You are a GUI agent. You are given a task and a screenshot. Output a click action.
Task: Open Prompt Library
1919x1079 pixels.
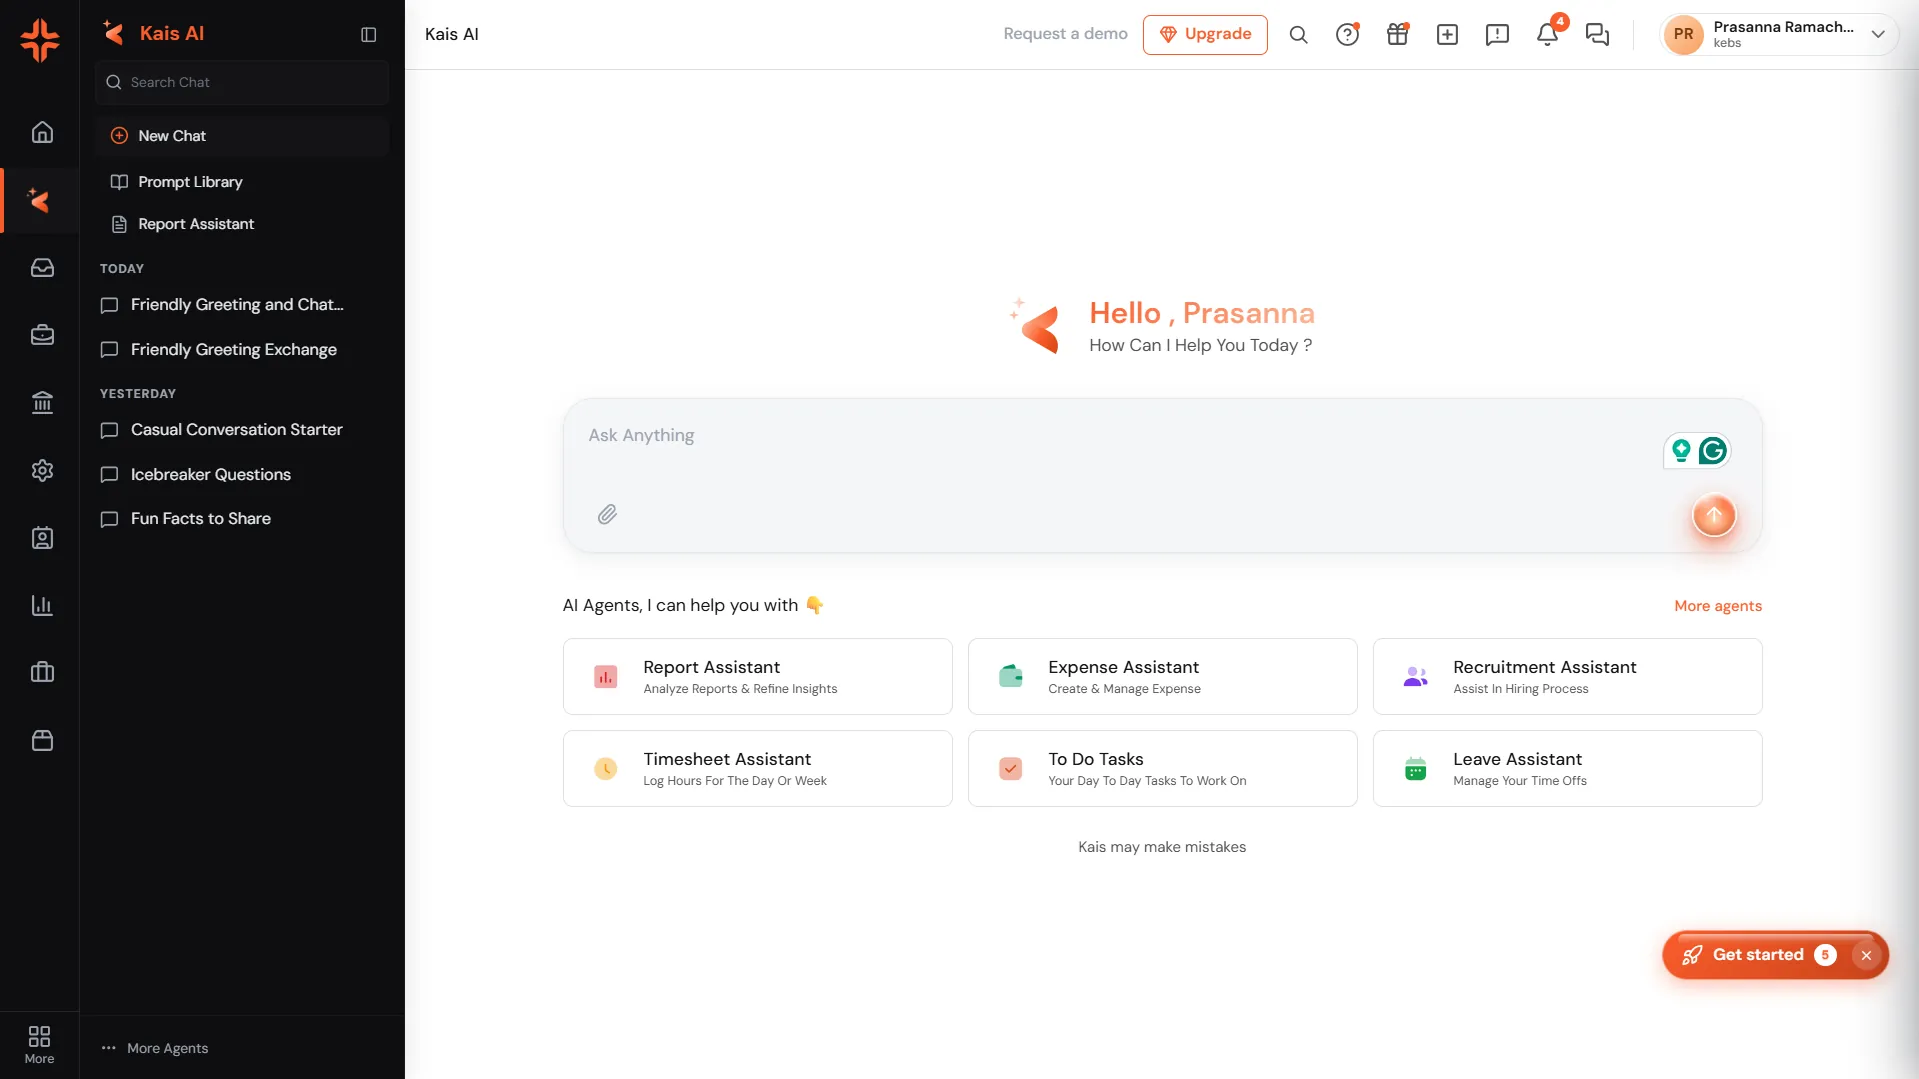(190, 182)
